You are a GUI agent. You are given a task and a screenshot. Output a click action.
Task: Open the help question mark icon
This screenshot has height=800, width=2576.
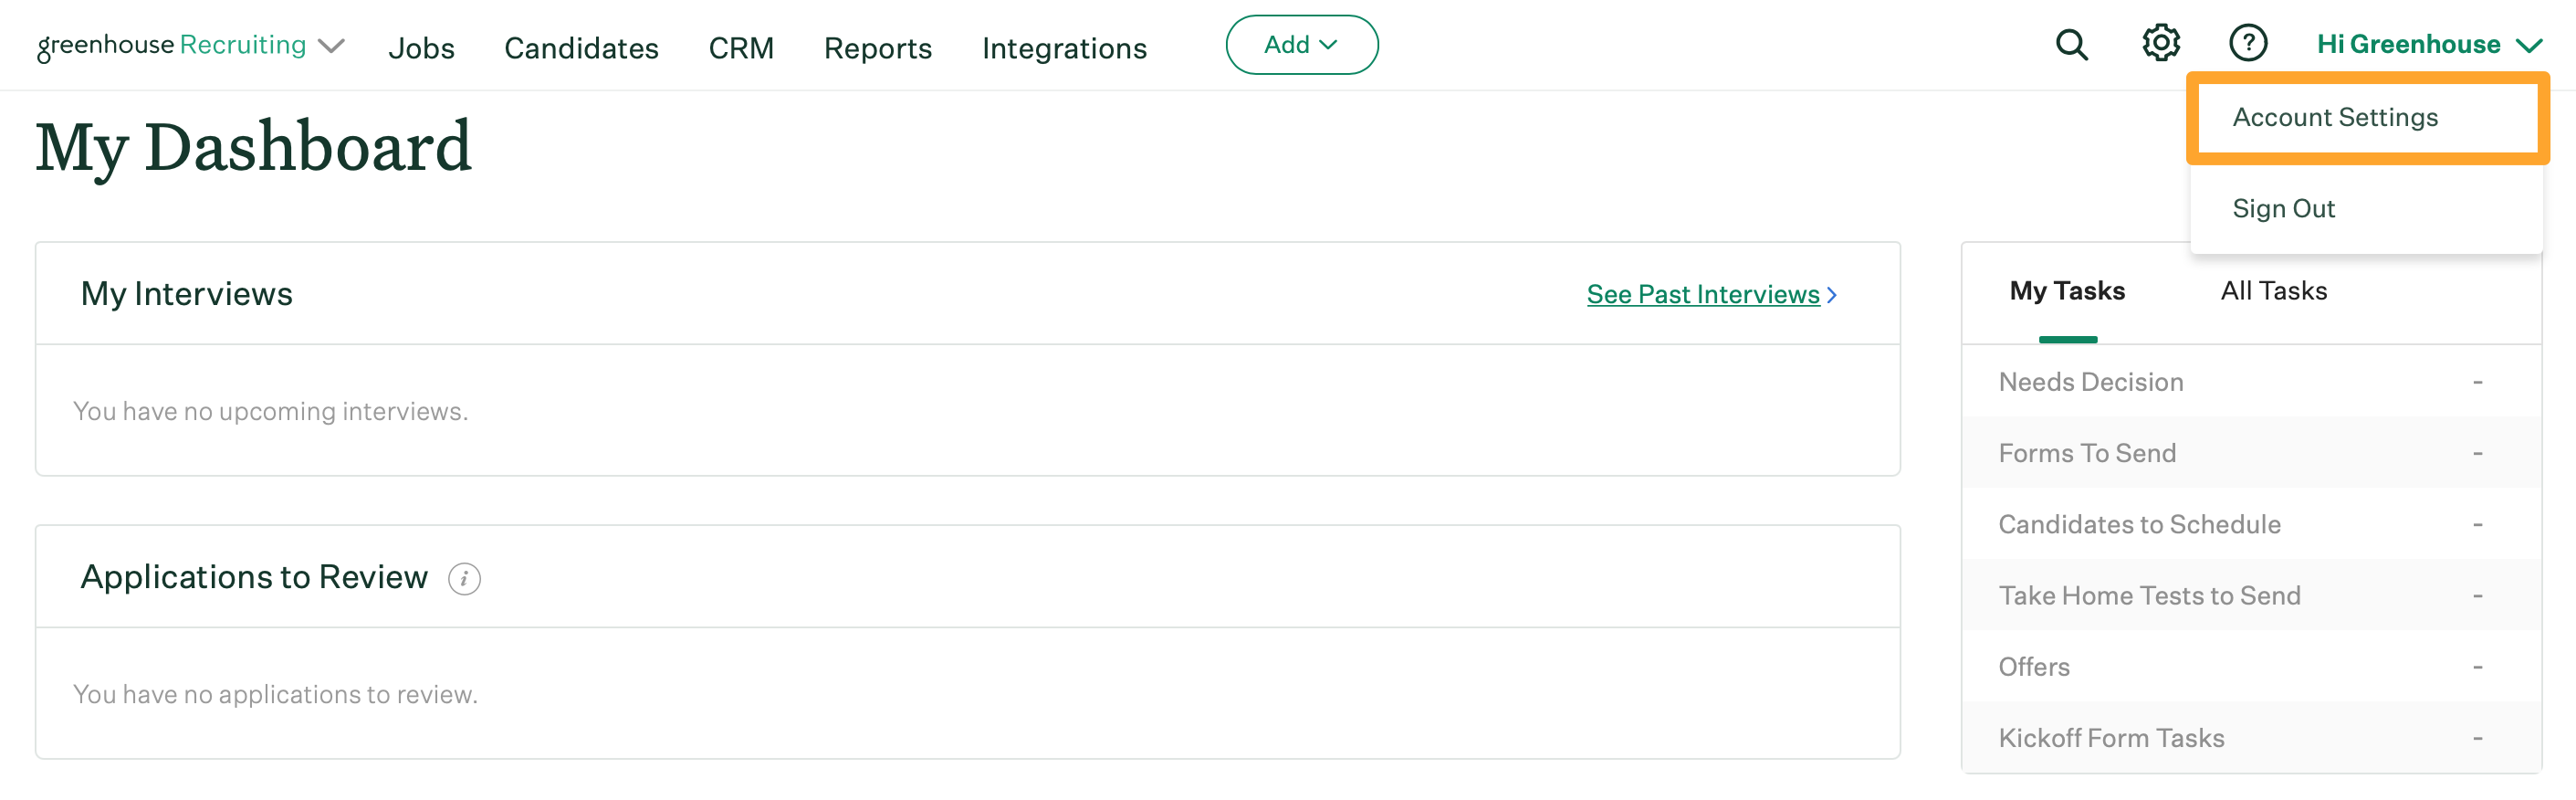[x=2247, y=43]
